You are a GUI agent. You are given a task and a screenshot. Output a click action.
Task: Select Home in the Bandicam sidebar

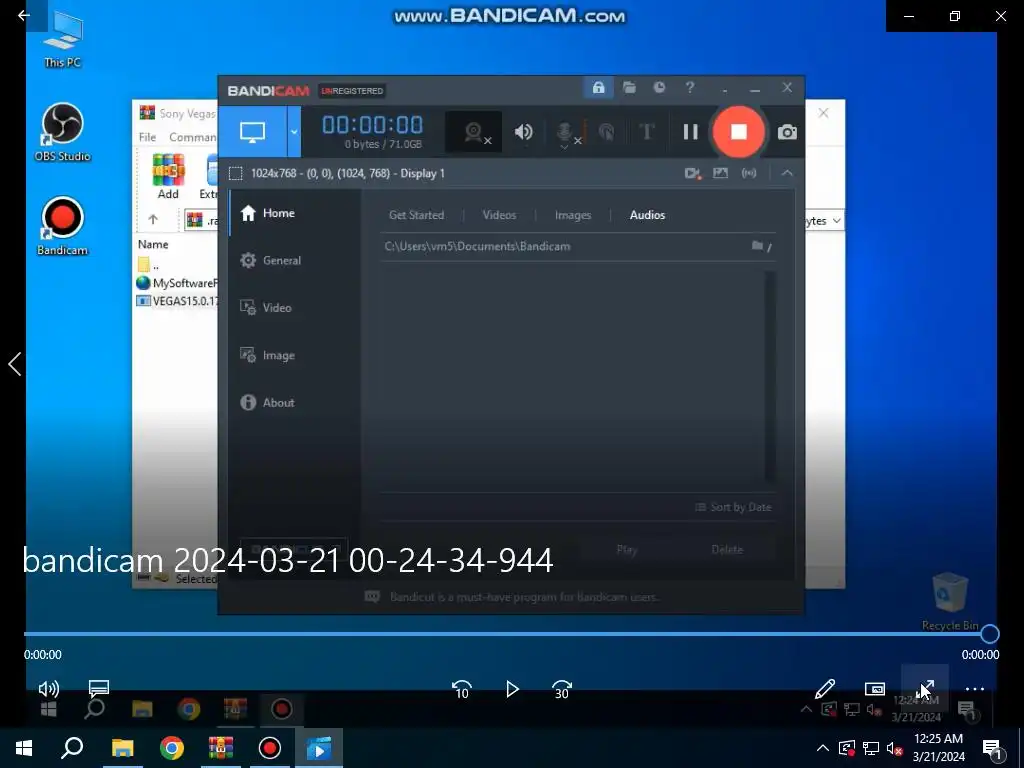coord(295,213)
